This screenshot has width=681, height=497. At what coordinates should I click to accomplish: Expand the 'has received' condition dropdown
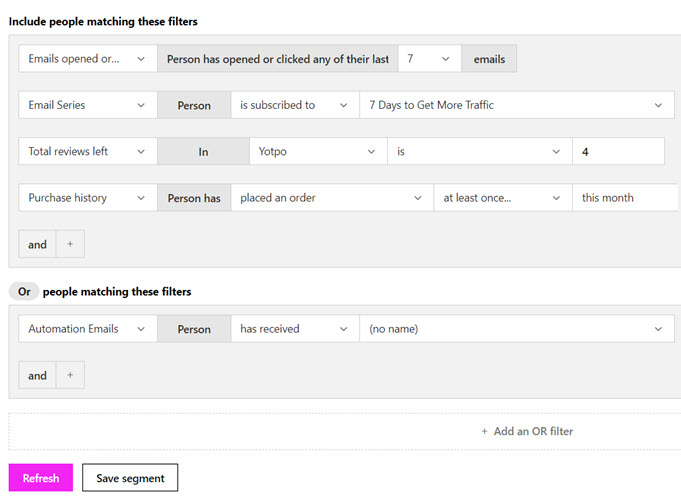pyautogui.click(x=294, y=329)
